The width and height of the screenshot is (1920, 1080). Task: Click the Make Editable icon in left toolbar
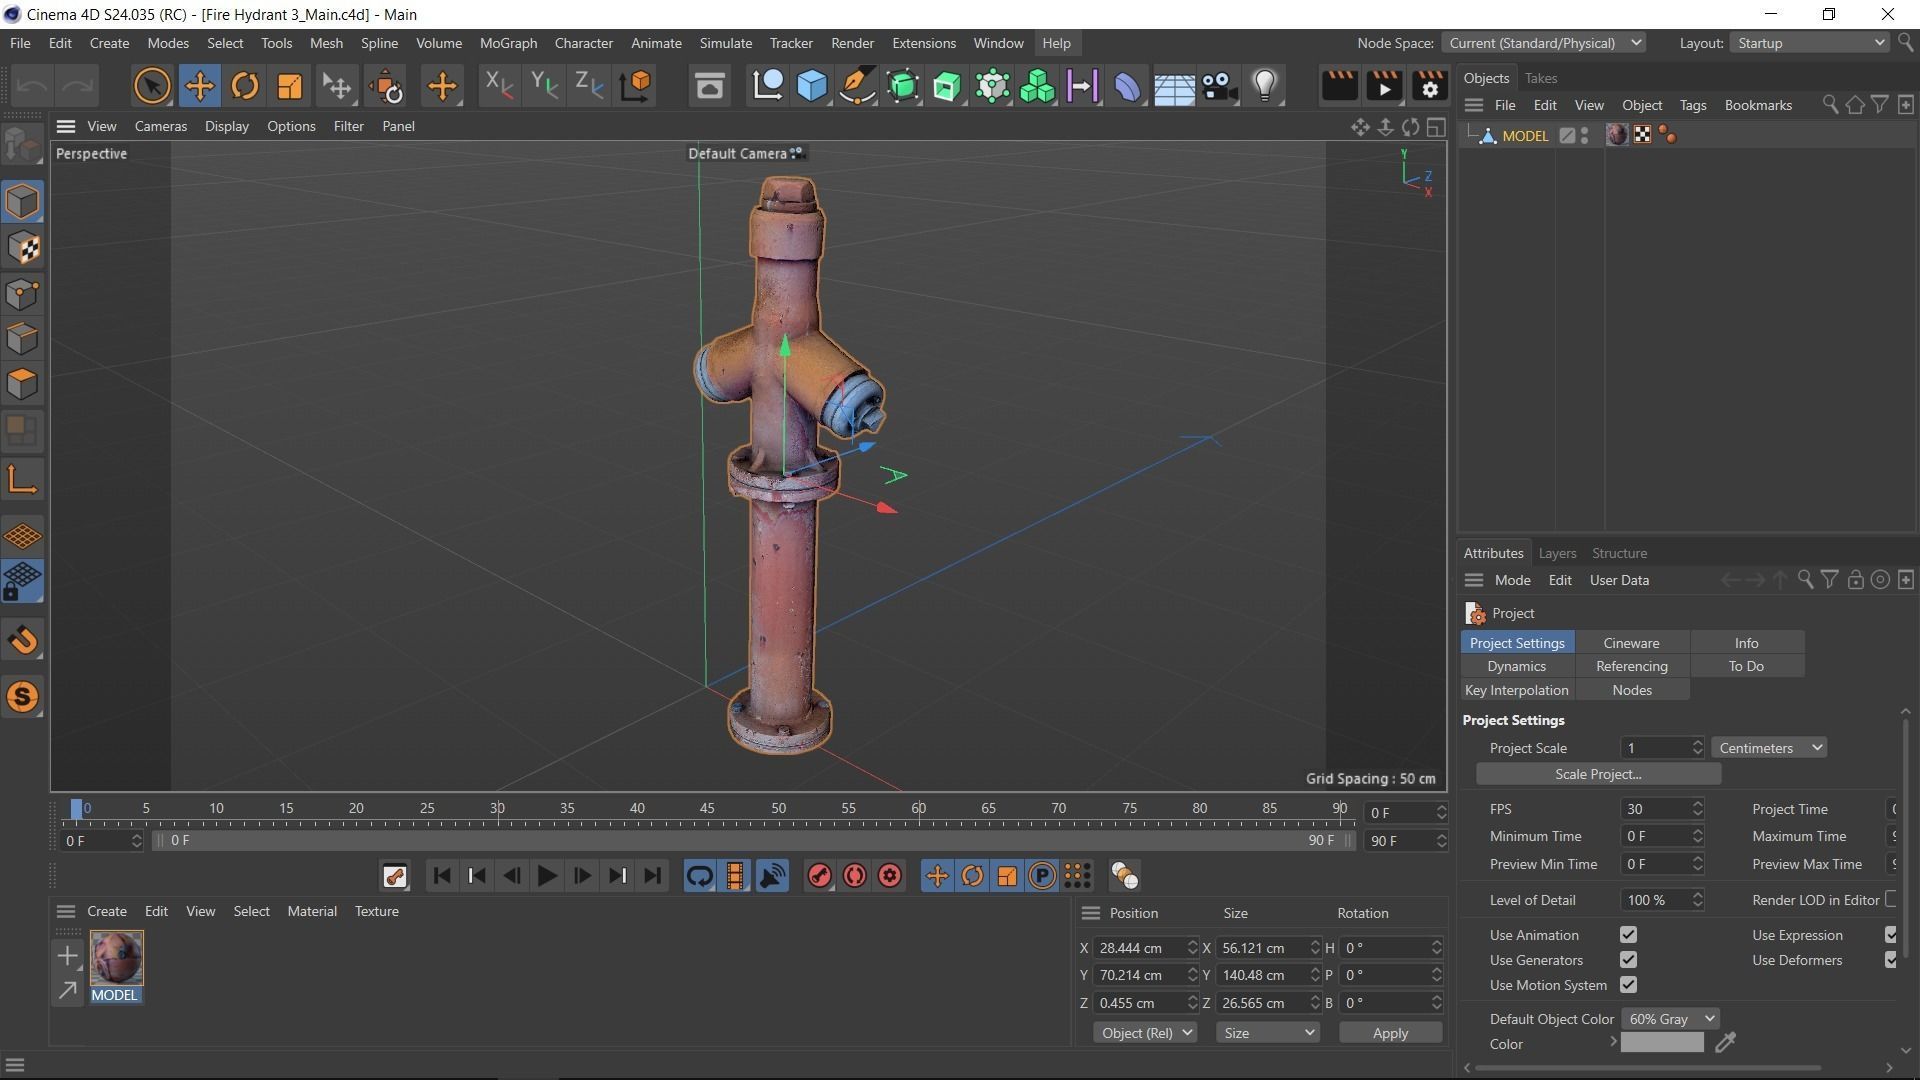click(x=22, y=146)
